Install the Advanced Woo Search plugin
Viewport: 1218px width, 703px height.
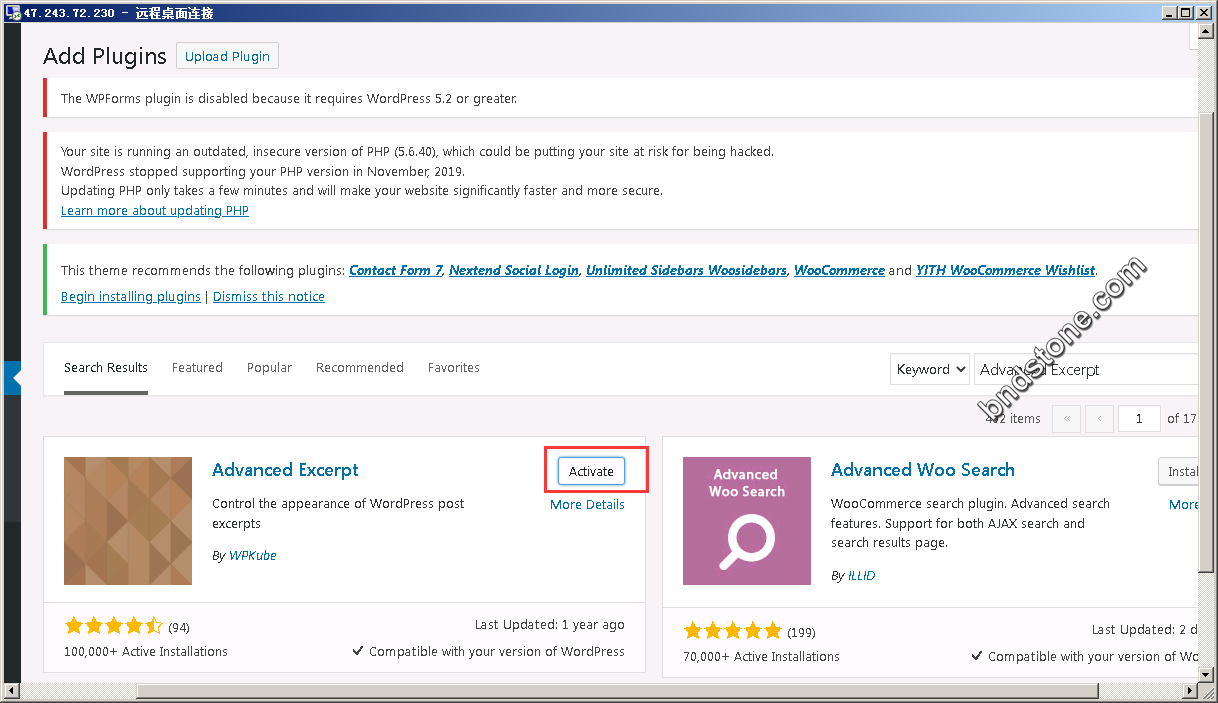(1178, 471)
